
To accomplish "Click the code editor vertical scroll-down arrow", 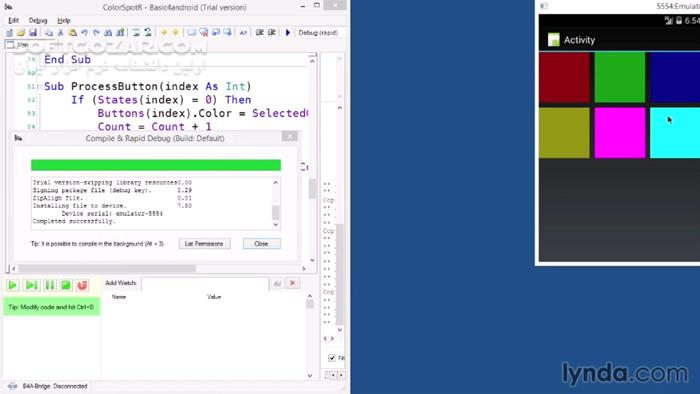I will click(x=312, y=260).
